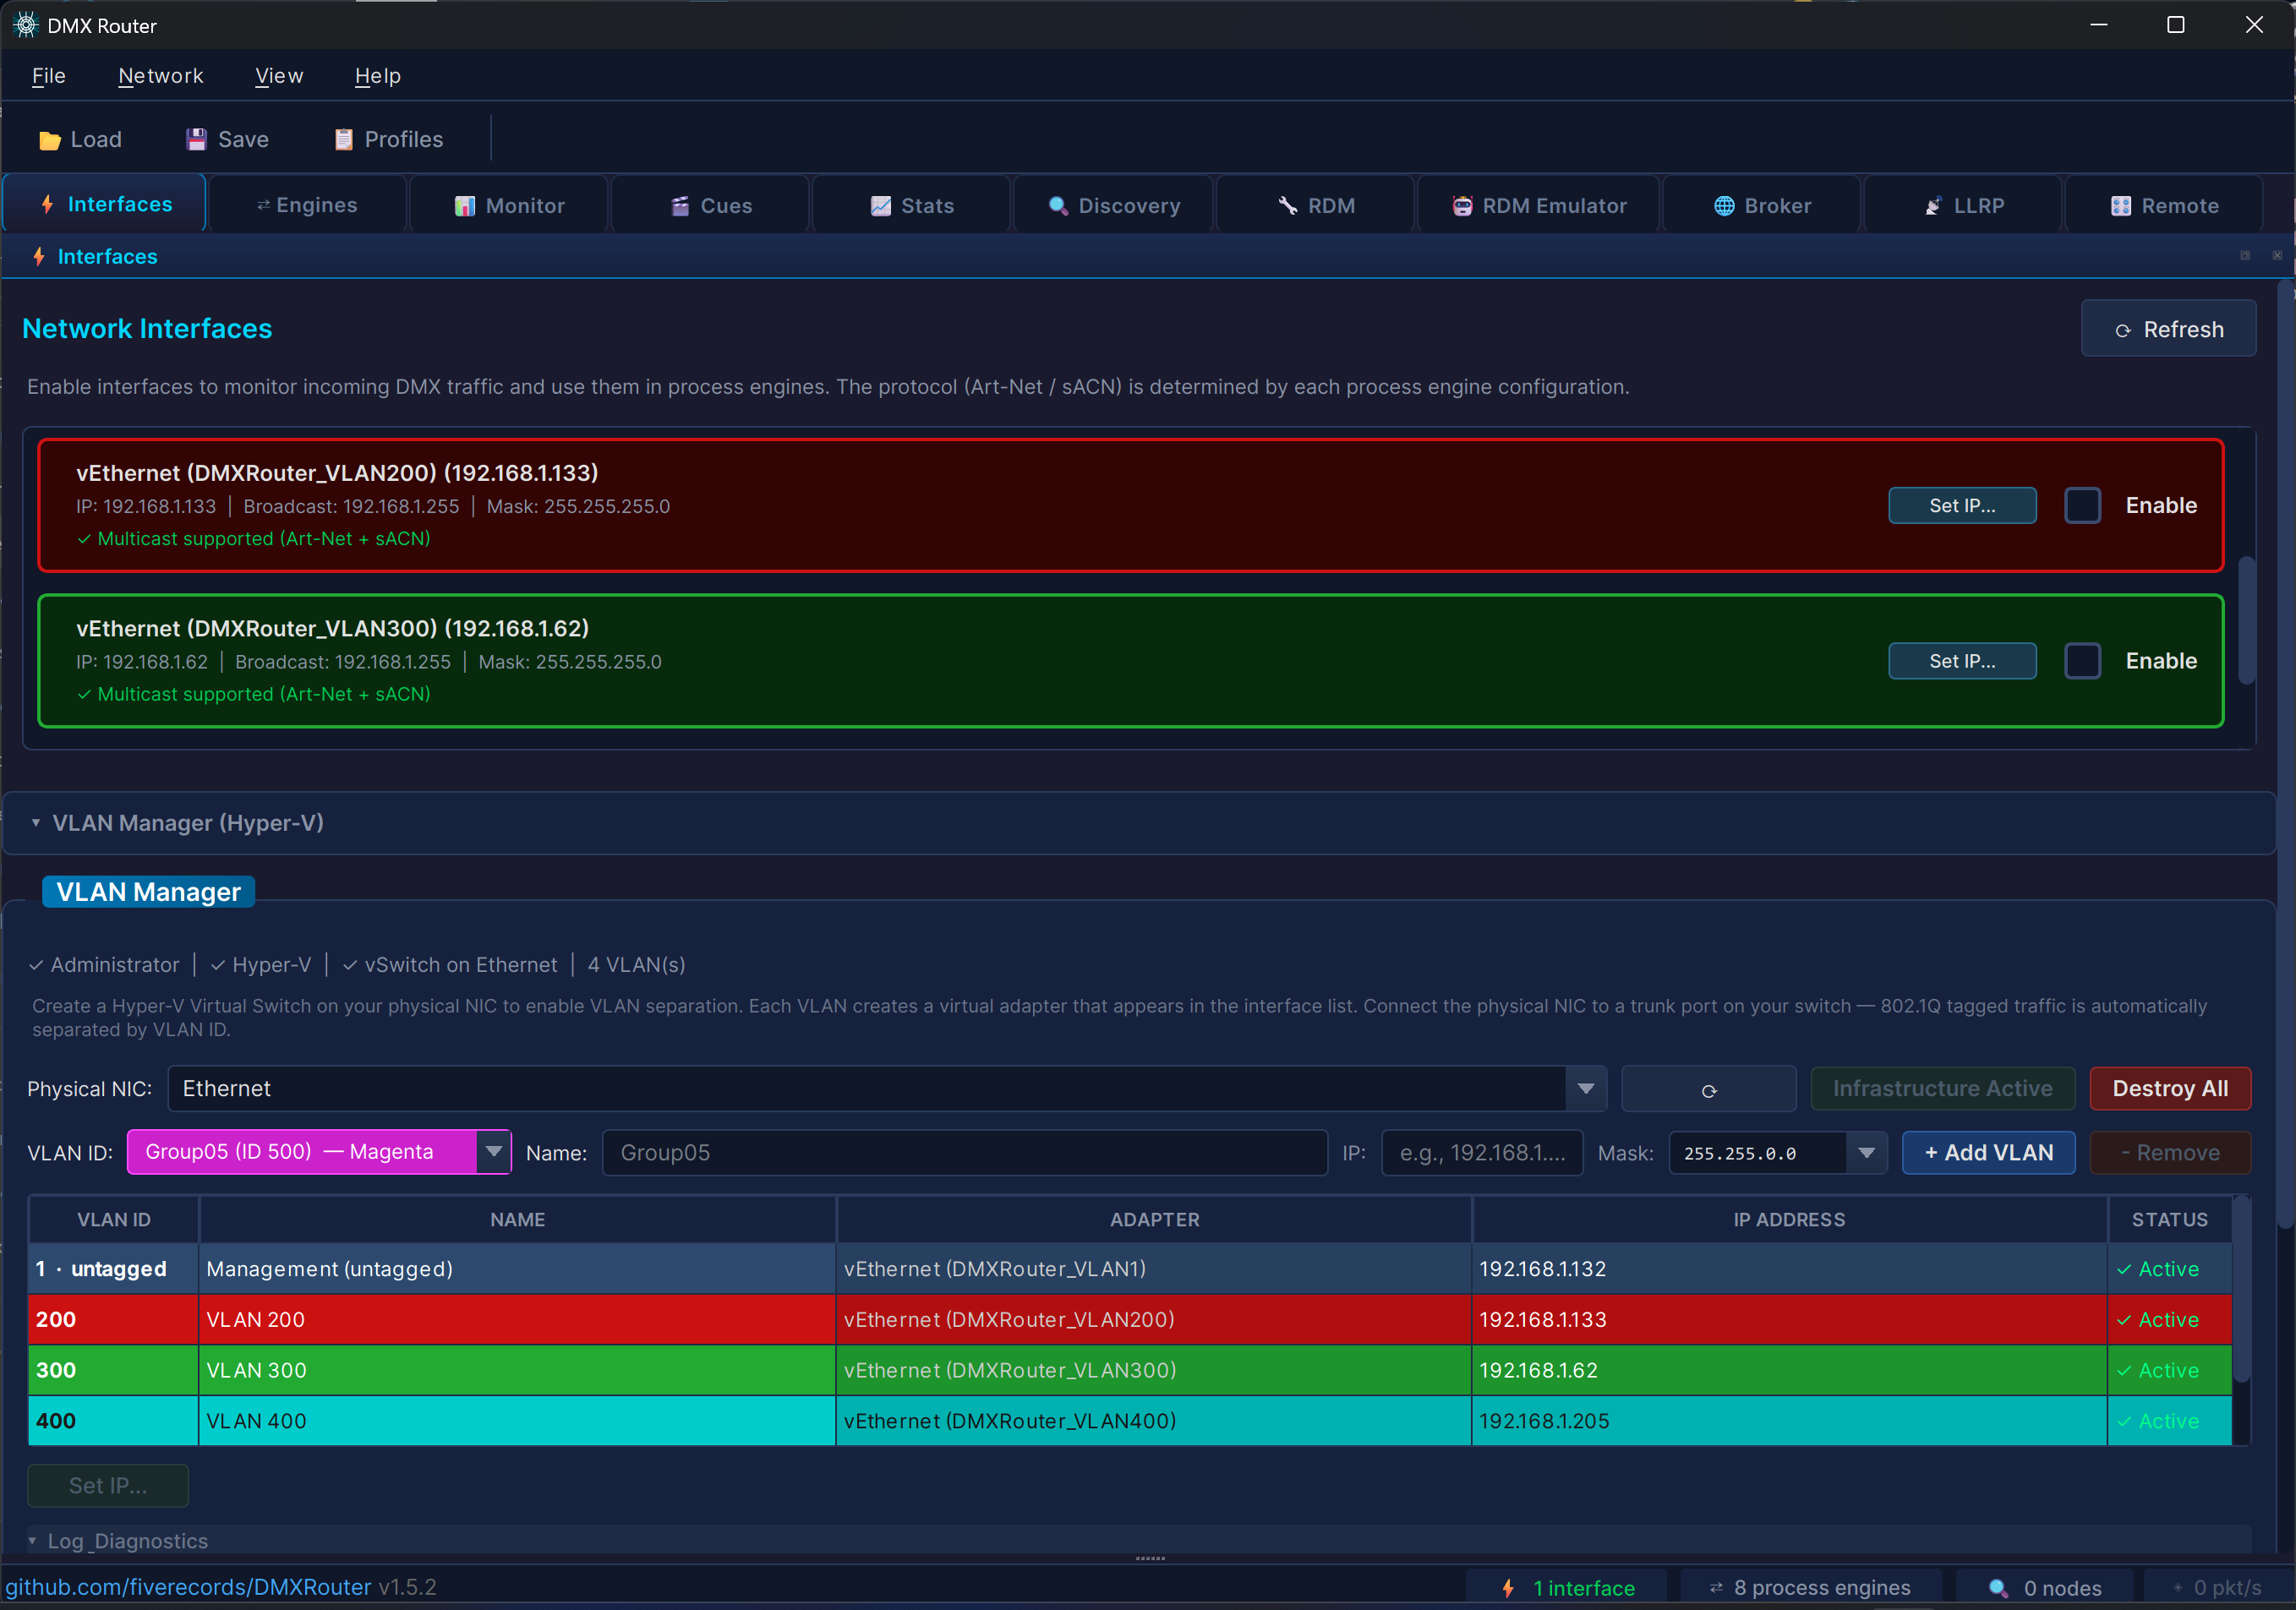Click the DMX Router app icon in title bar
Screen dimensions: 2296x1610
point(26,25)
